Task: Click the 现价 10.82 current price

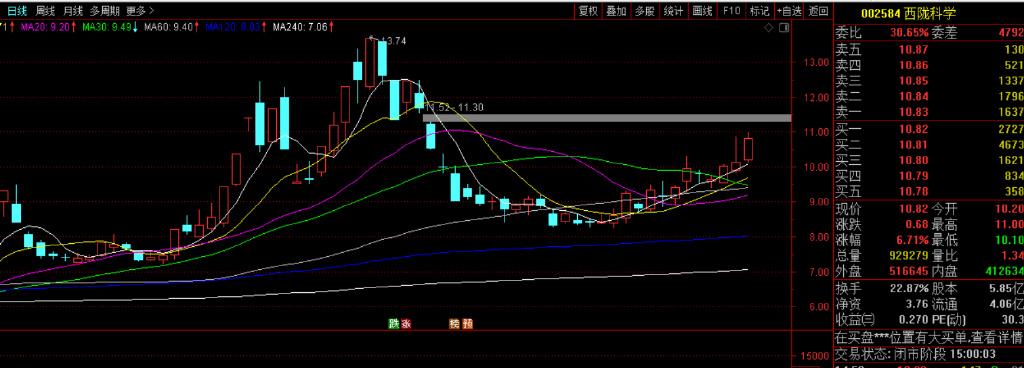Action: pos(913,209)
